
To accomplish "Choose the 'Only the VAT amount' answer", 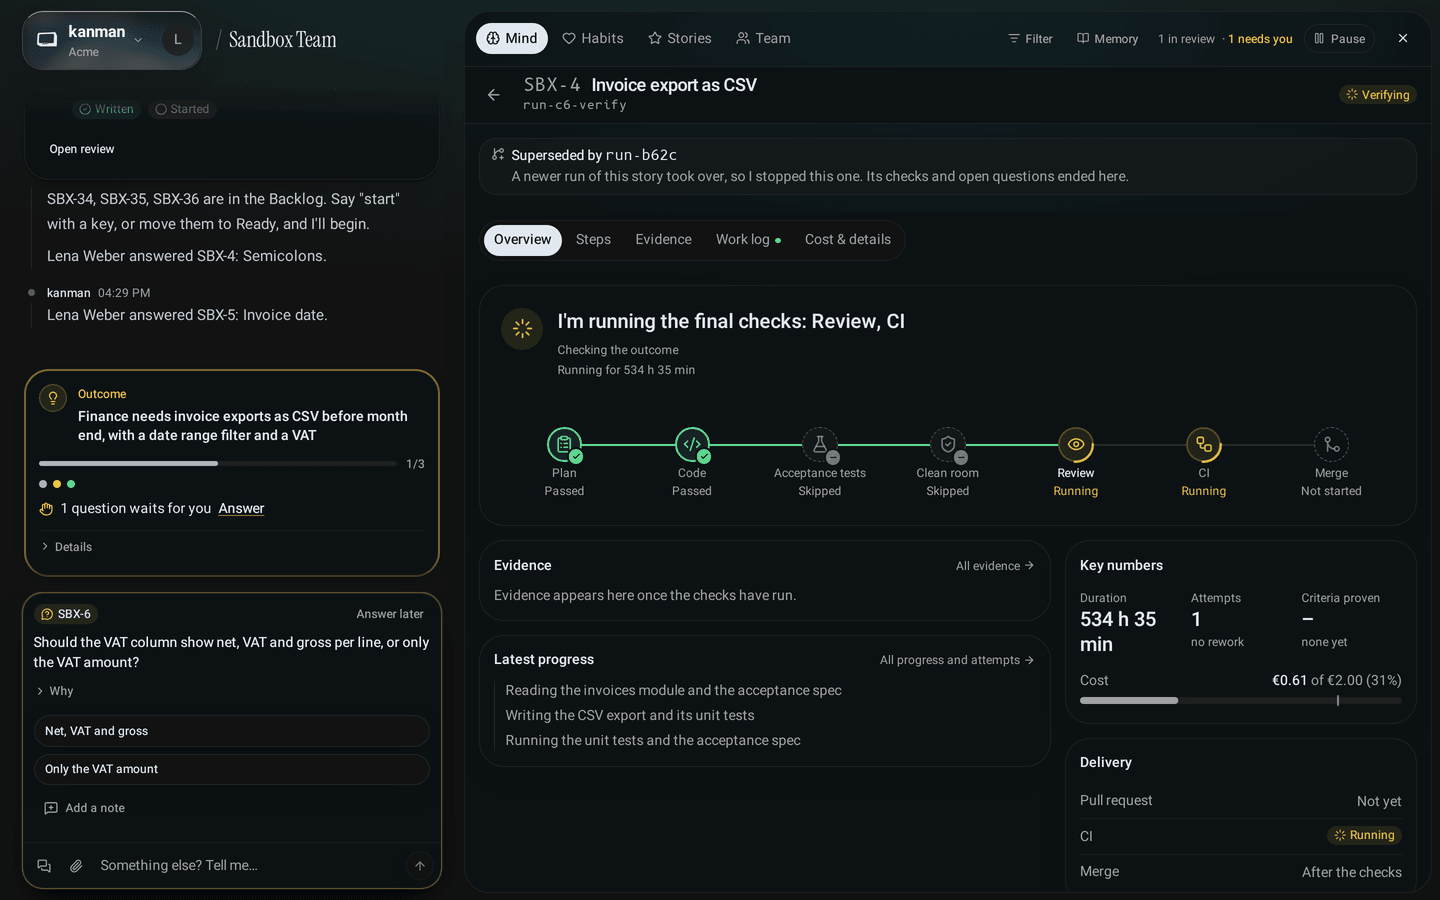I will pos(232,769).
